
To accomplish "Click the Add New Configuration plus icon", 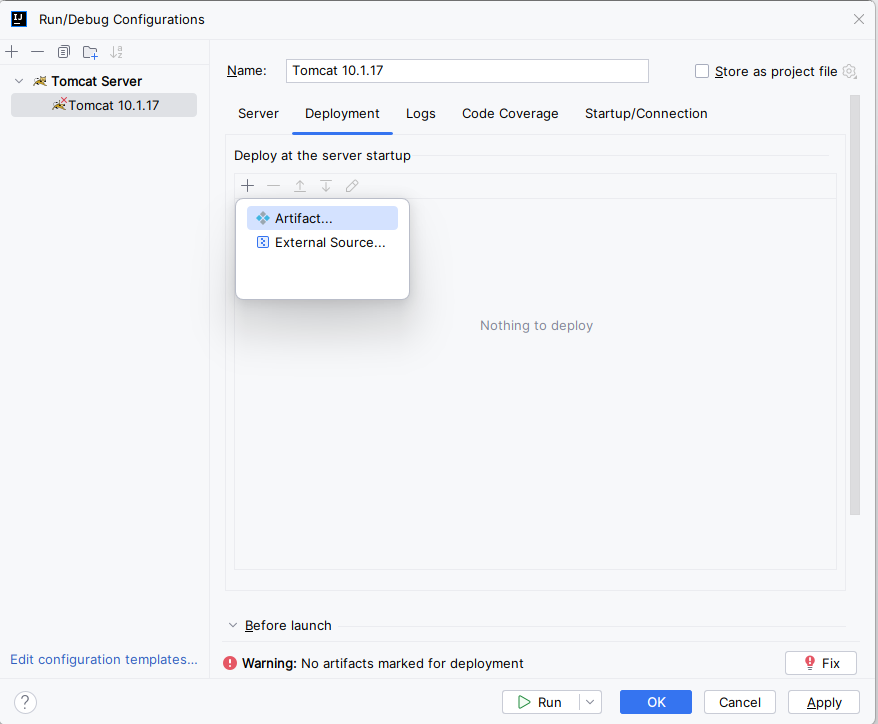I will click(12, 52).
